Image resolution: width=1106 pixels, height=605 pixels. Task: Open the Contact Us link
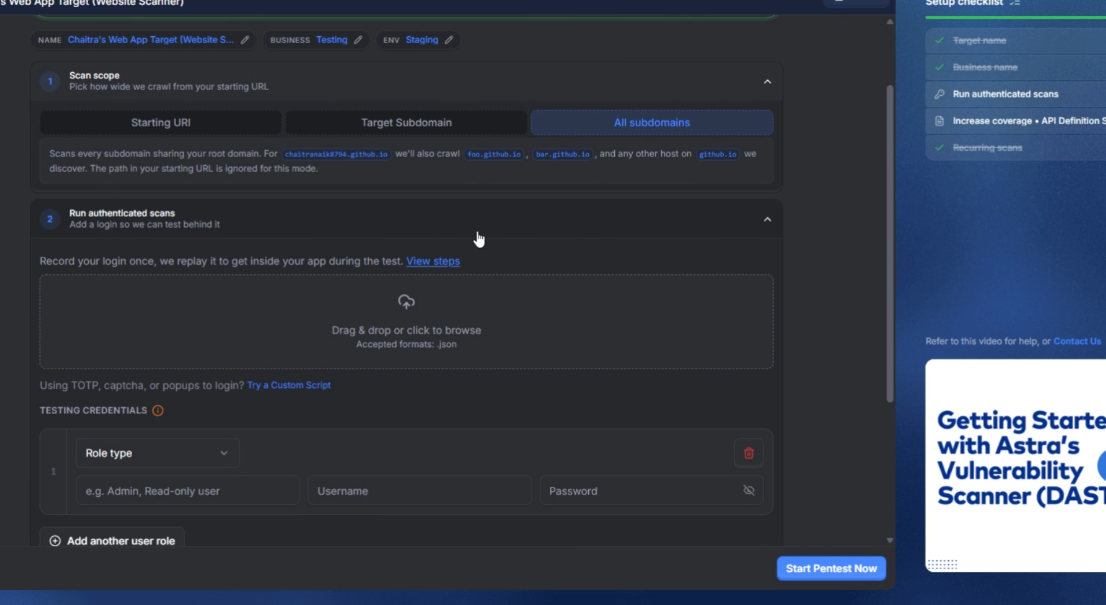coord(1077,341)
